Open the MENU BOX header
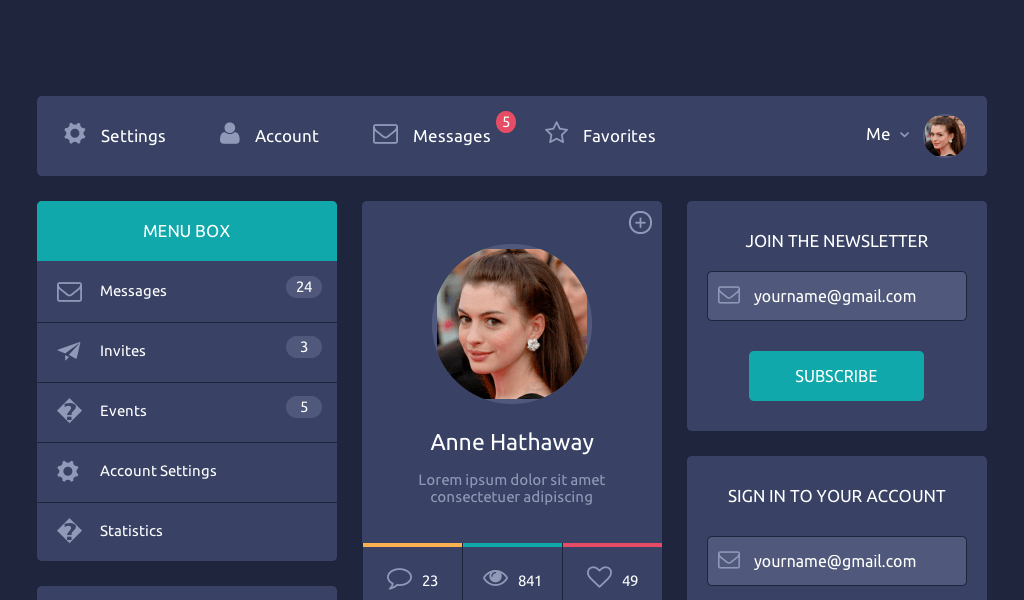Image resolution: width=1024 pixels, height=600 pixels. 186,231
